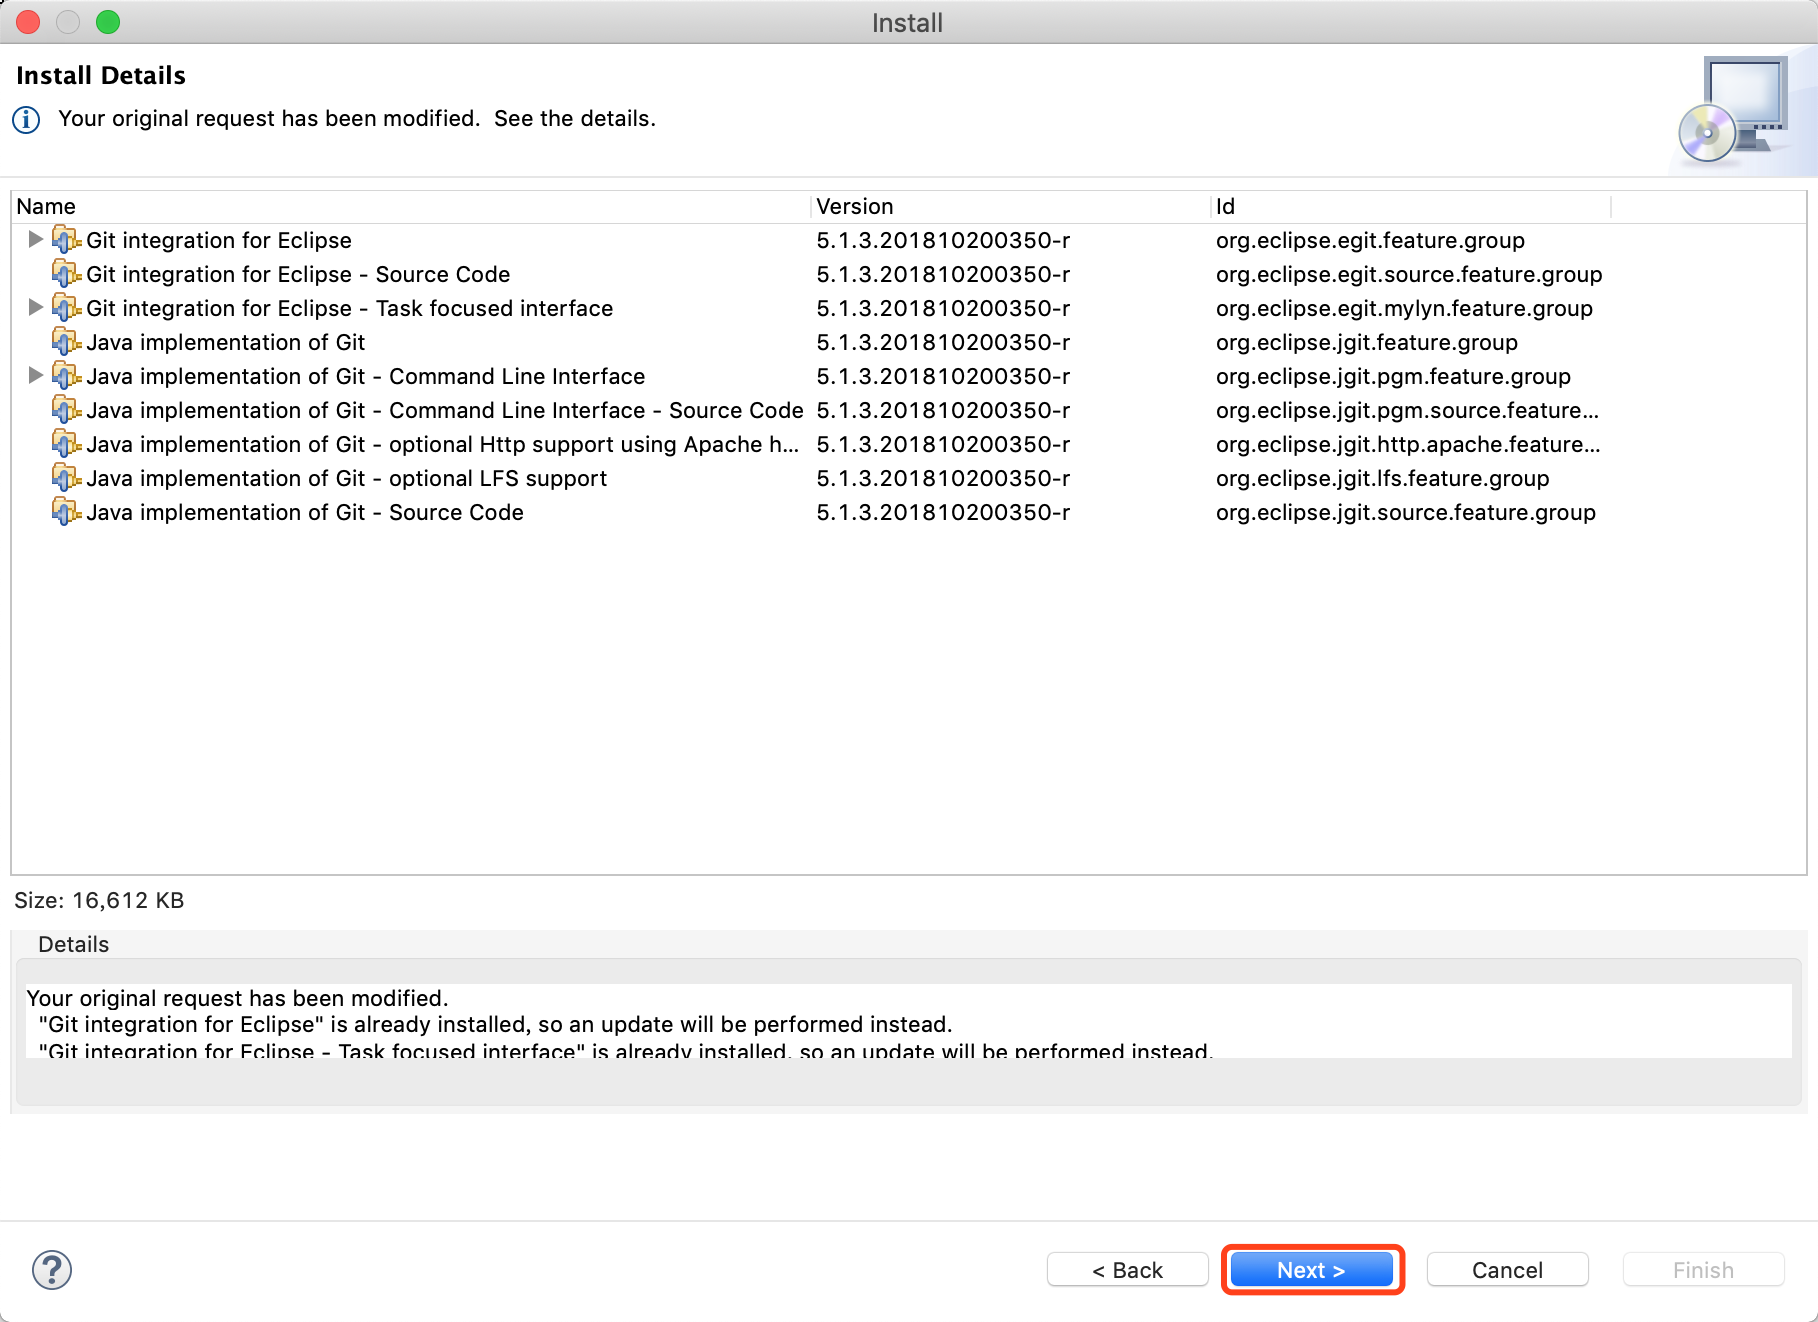Click the feature icon for Java implementation of Git
Image resolution: width=1818 pixels, height=1322 pixels.
click(66, 342)
